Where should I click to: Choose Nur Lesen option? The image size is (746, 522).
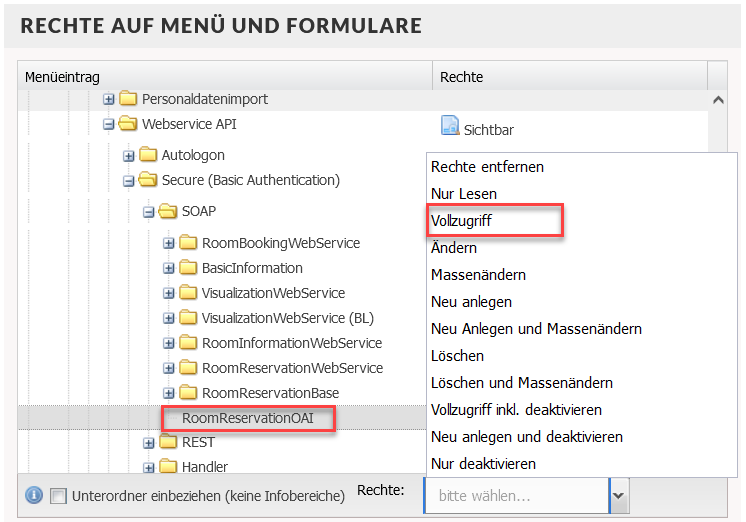(x=581, y=194)
